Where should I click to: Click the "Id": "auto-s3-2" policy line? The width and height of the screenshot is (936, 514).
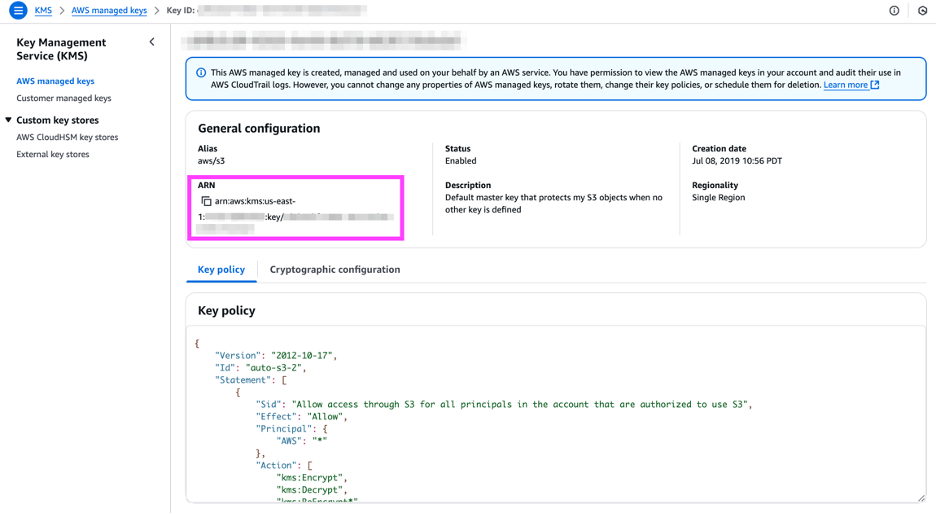pos(260,368)
